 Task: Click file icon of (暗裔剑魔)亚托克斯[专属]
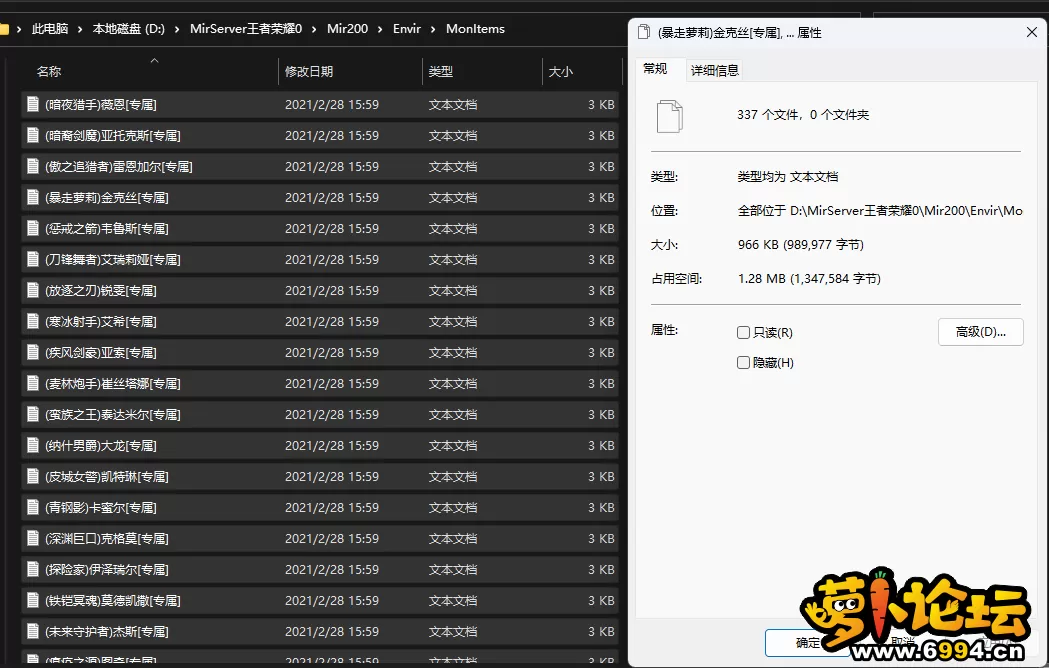[32, 135]
